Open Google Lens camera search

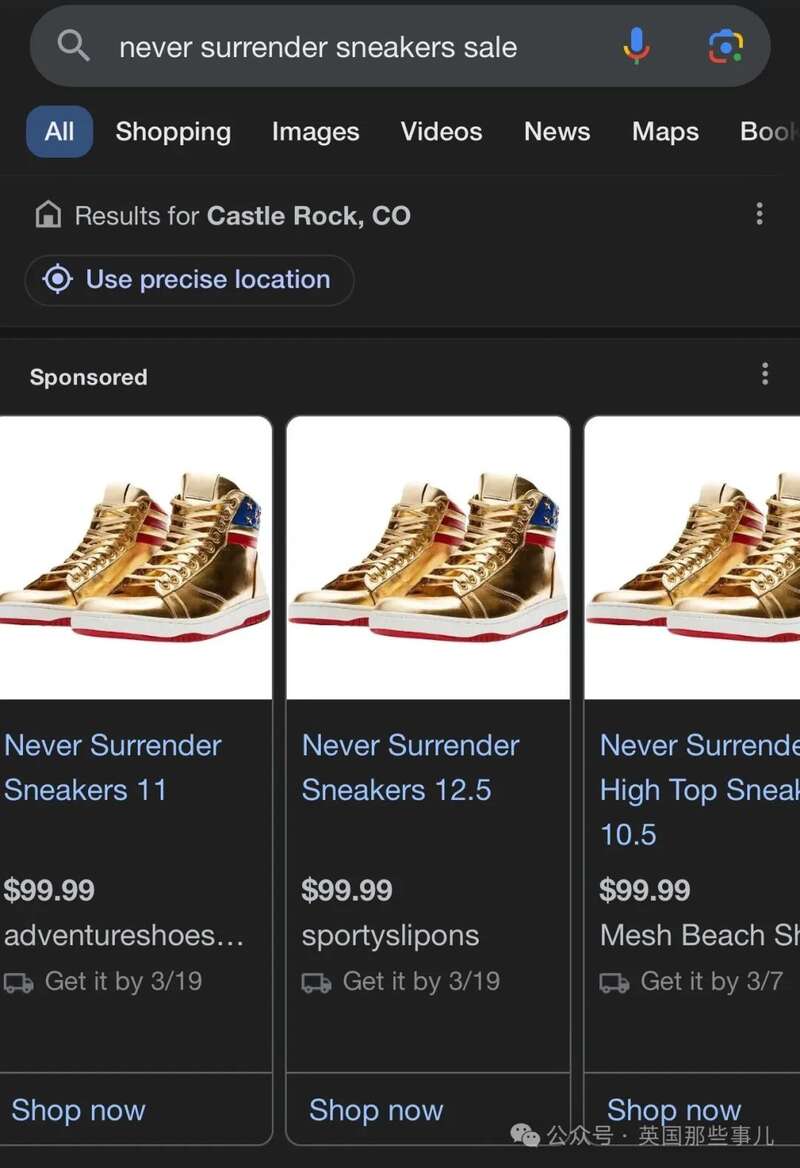coord(726,46)
